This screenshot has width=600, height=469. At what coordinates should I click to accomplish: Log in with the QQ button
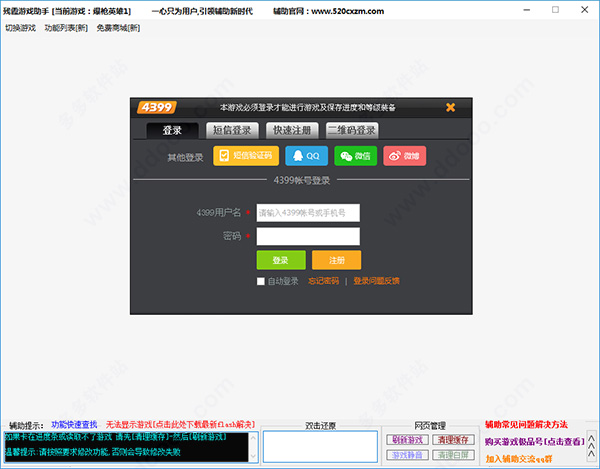306,156
